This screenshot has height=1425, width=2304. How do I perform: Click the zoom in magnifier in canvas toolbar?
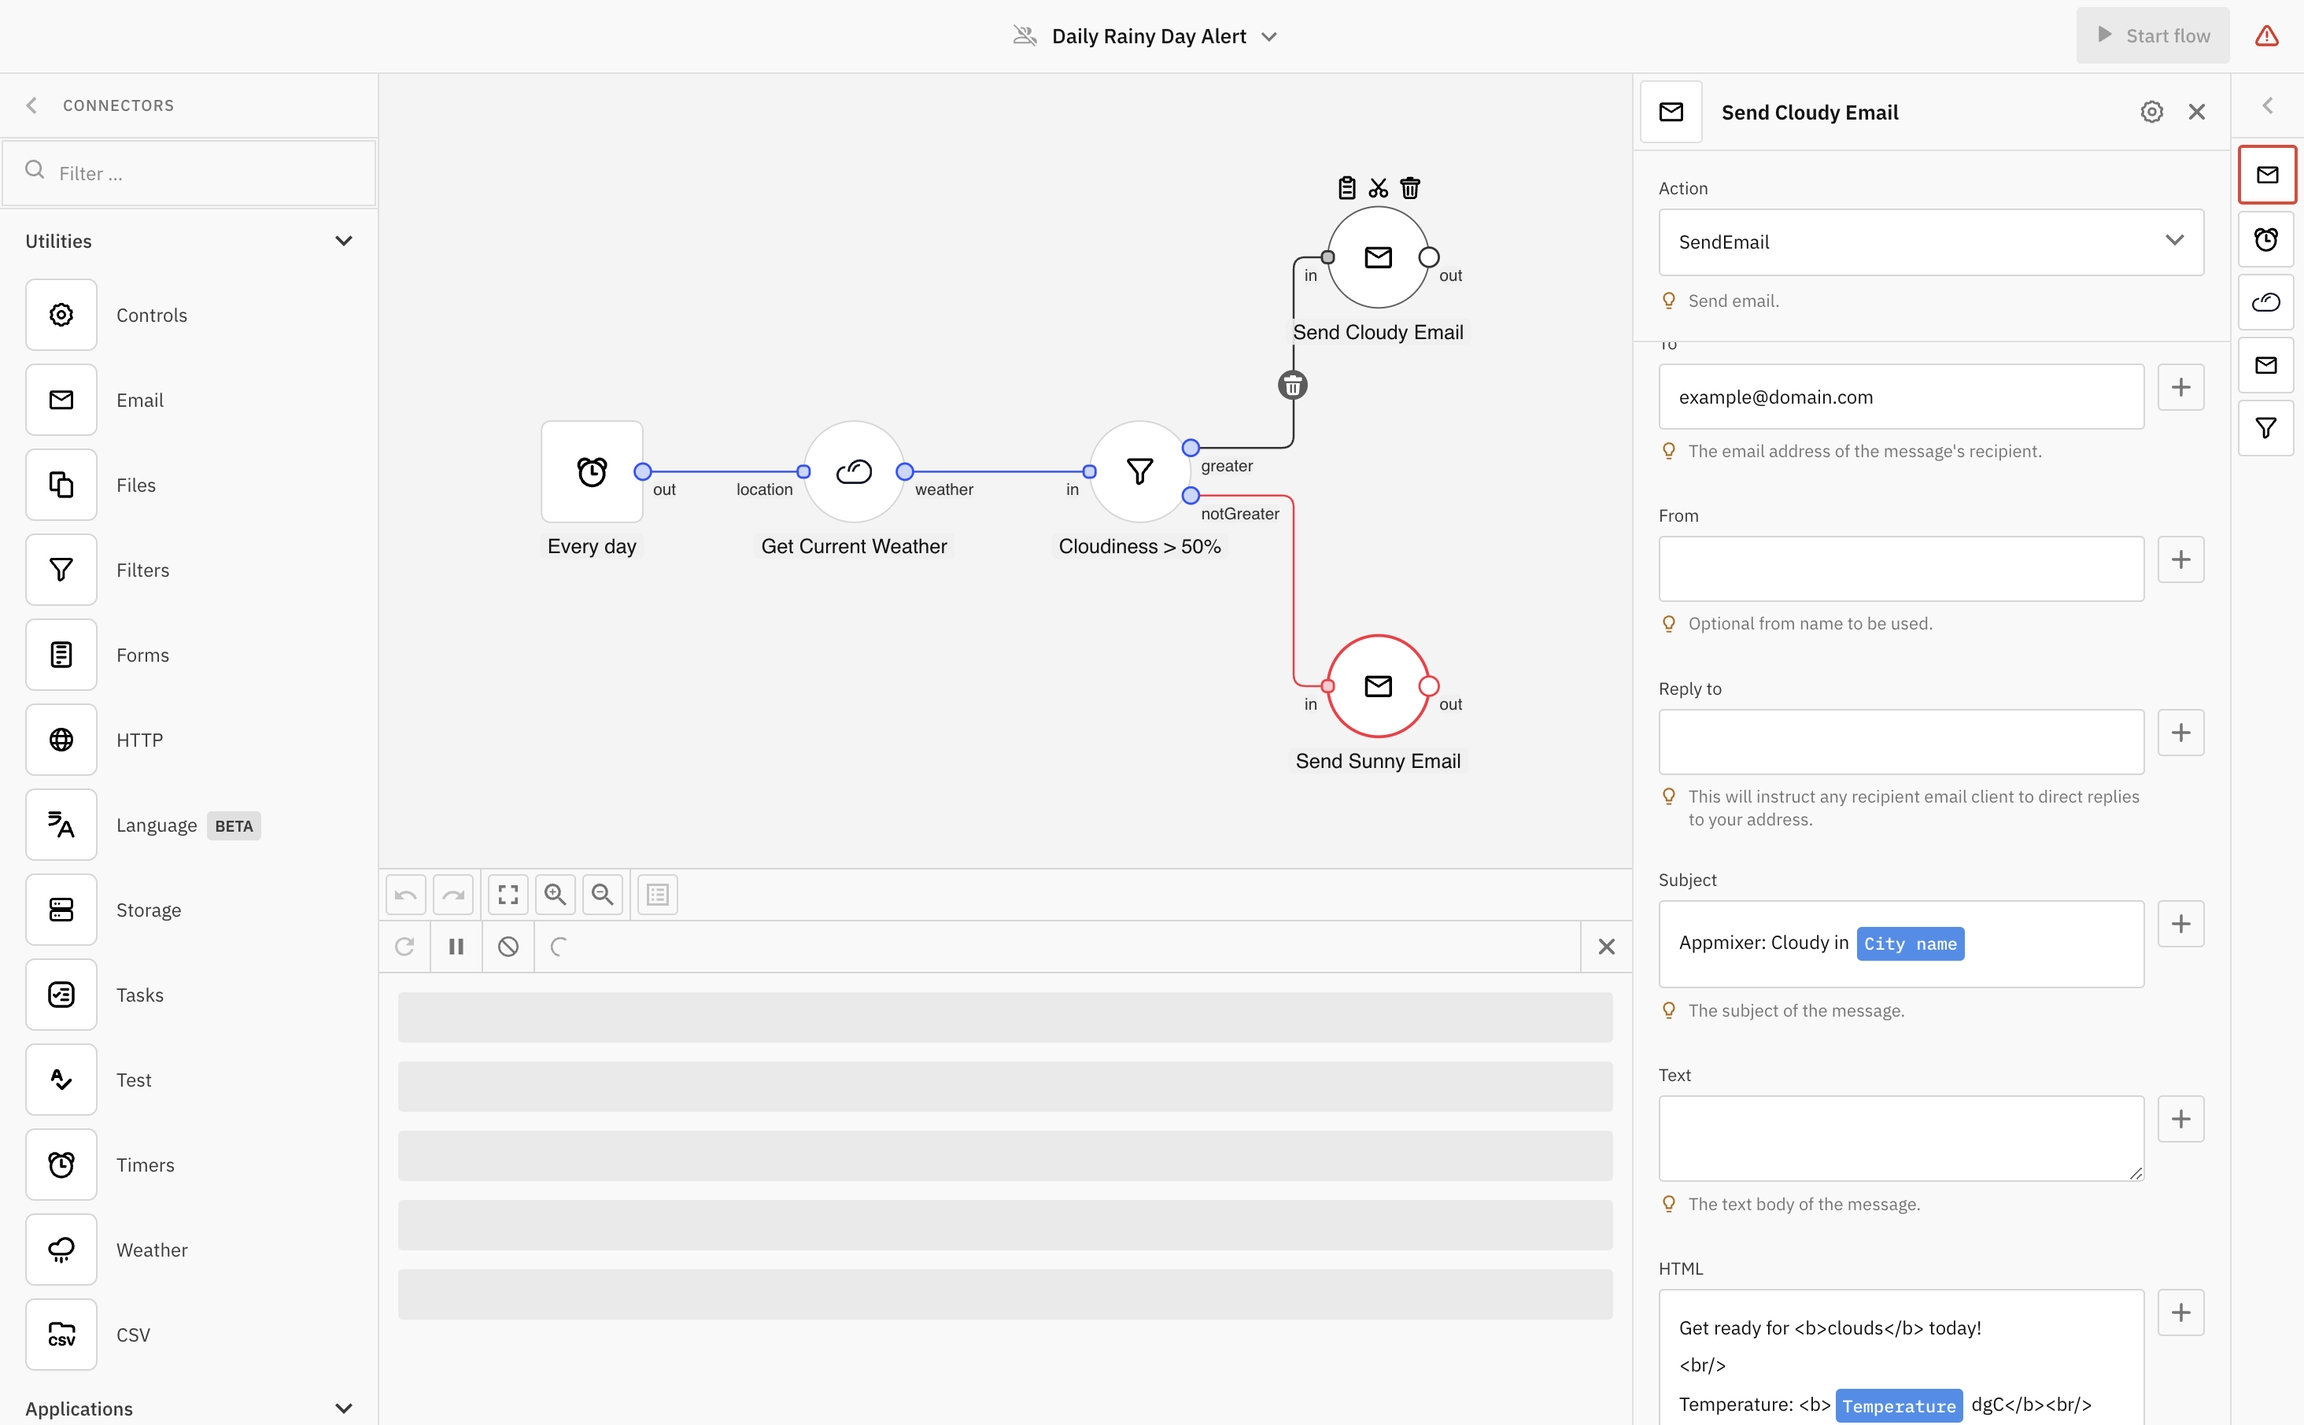555,894
